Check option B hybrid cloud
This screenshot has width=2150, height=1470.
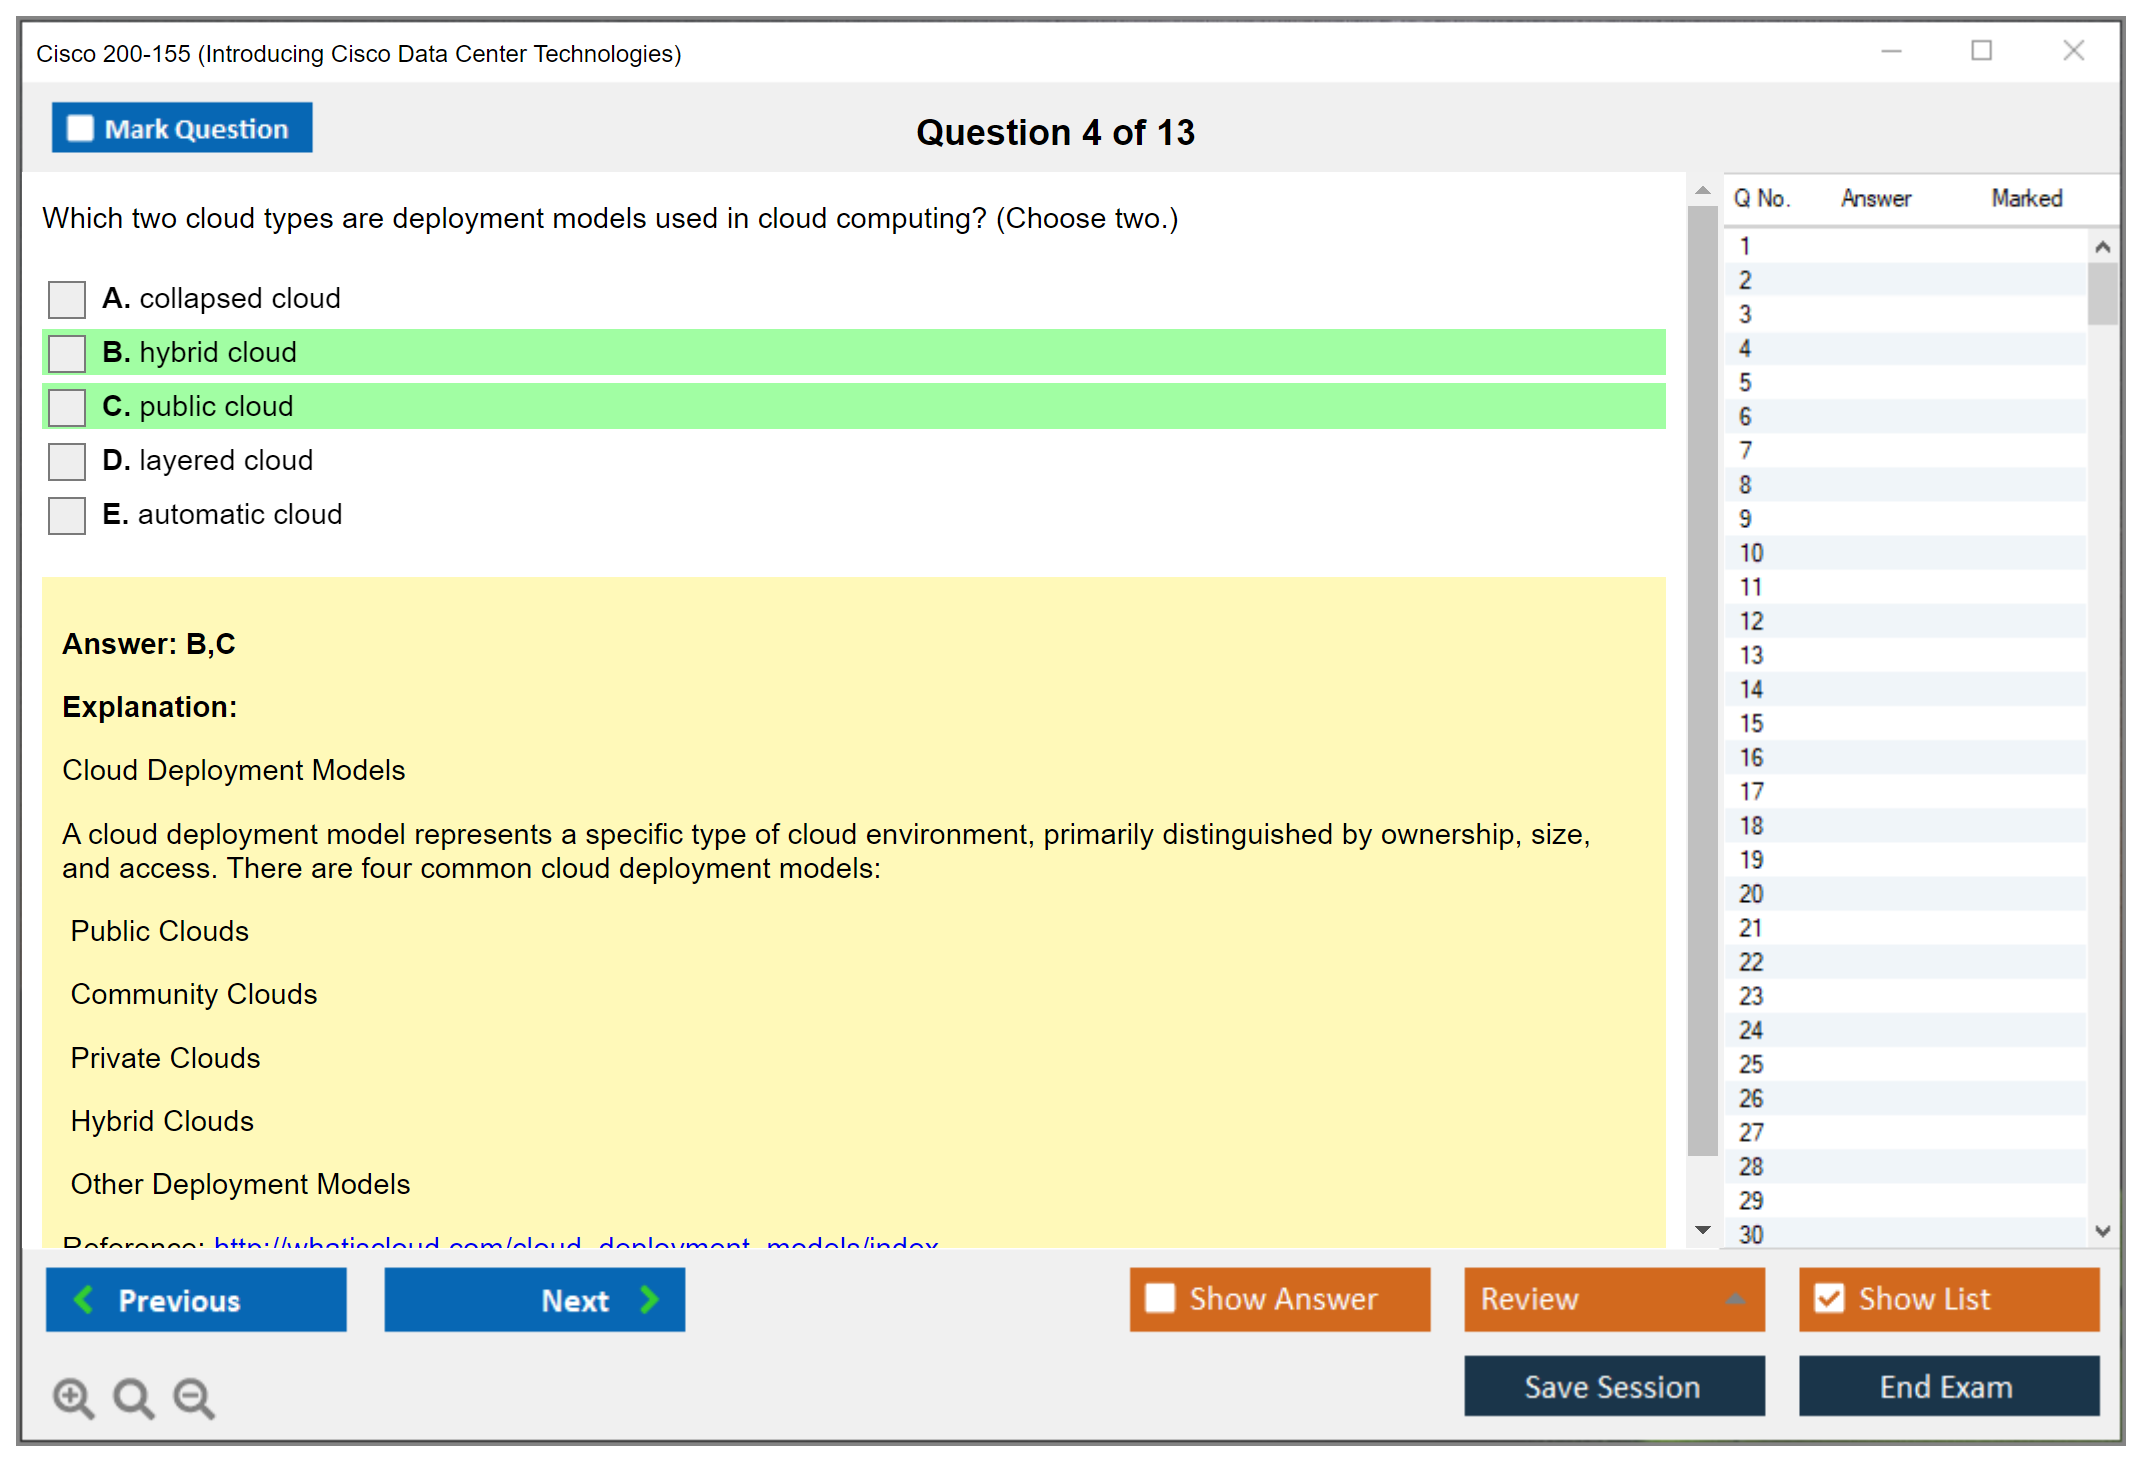(67, 353)
